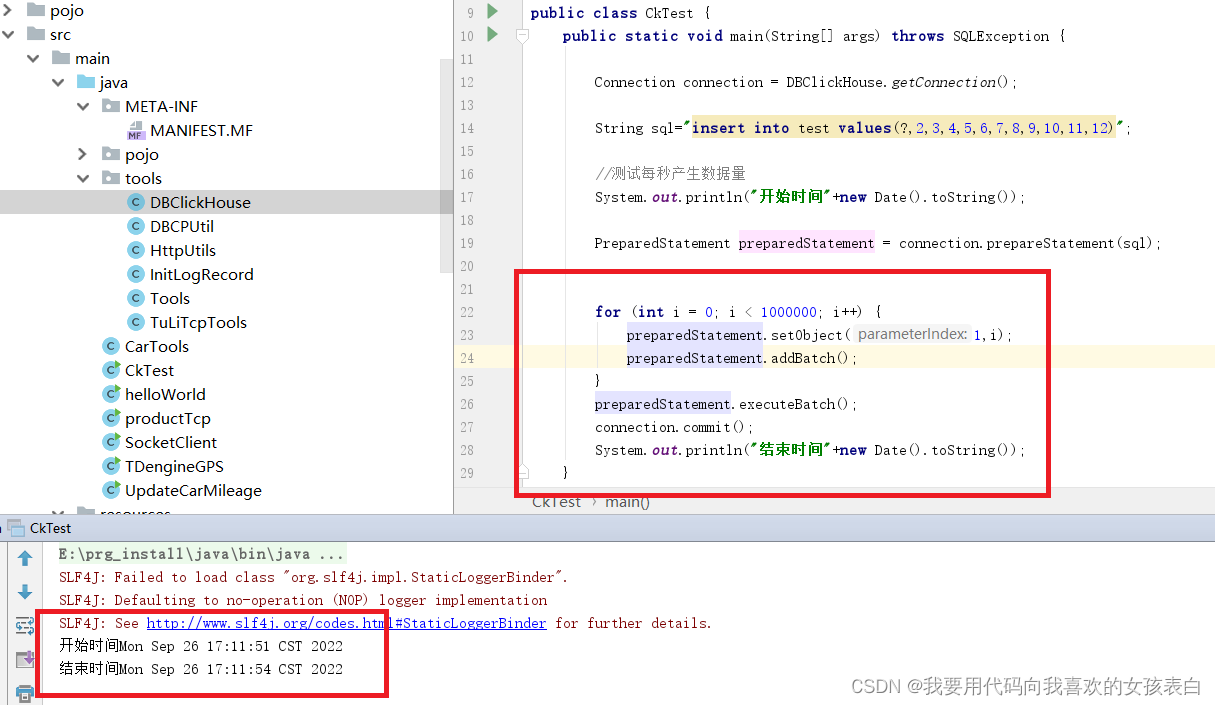Click the class icon beside CarTools
Screen dimensions: 1215x705
pyautogui.click(x=110, y=346)
